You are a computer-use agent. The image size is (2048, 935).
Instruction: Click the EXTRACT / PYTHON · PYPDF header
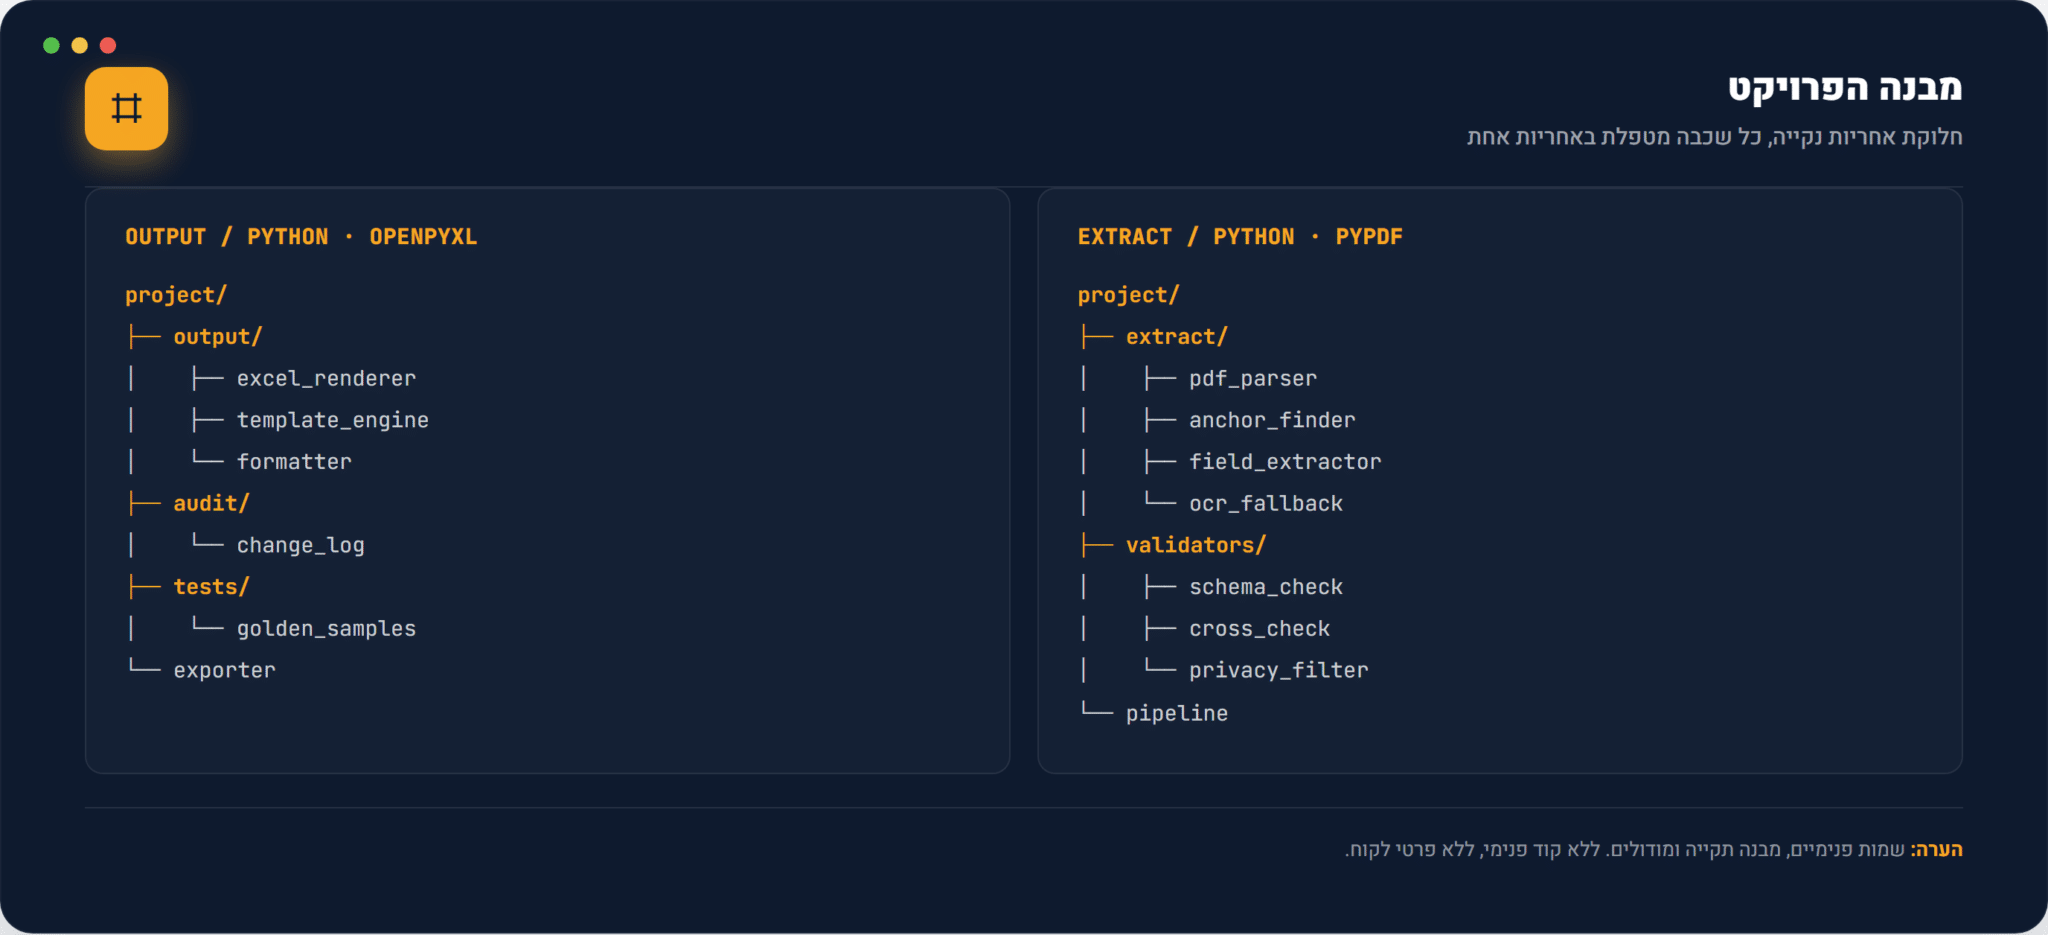click(1240, 237)
